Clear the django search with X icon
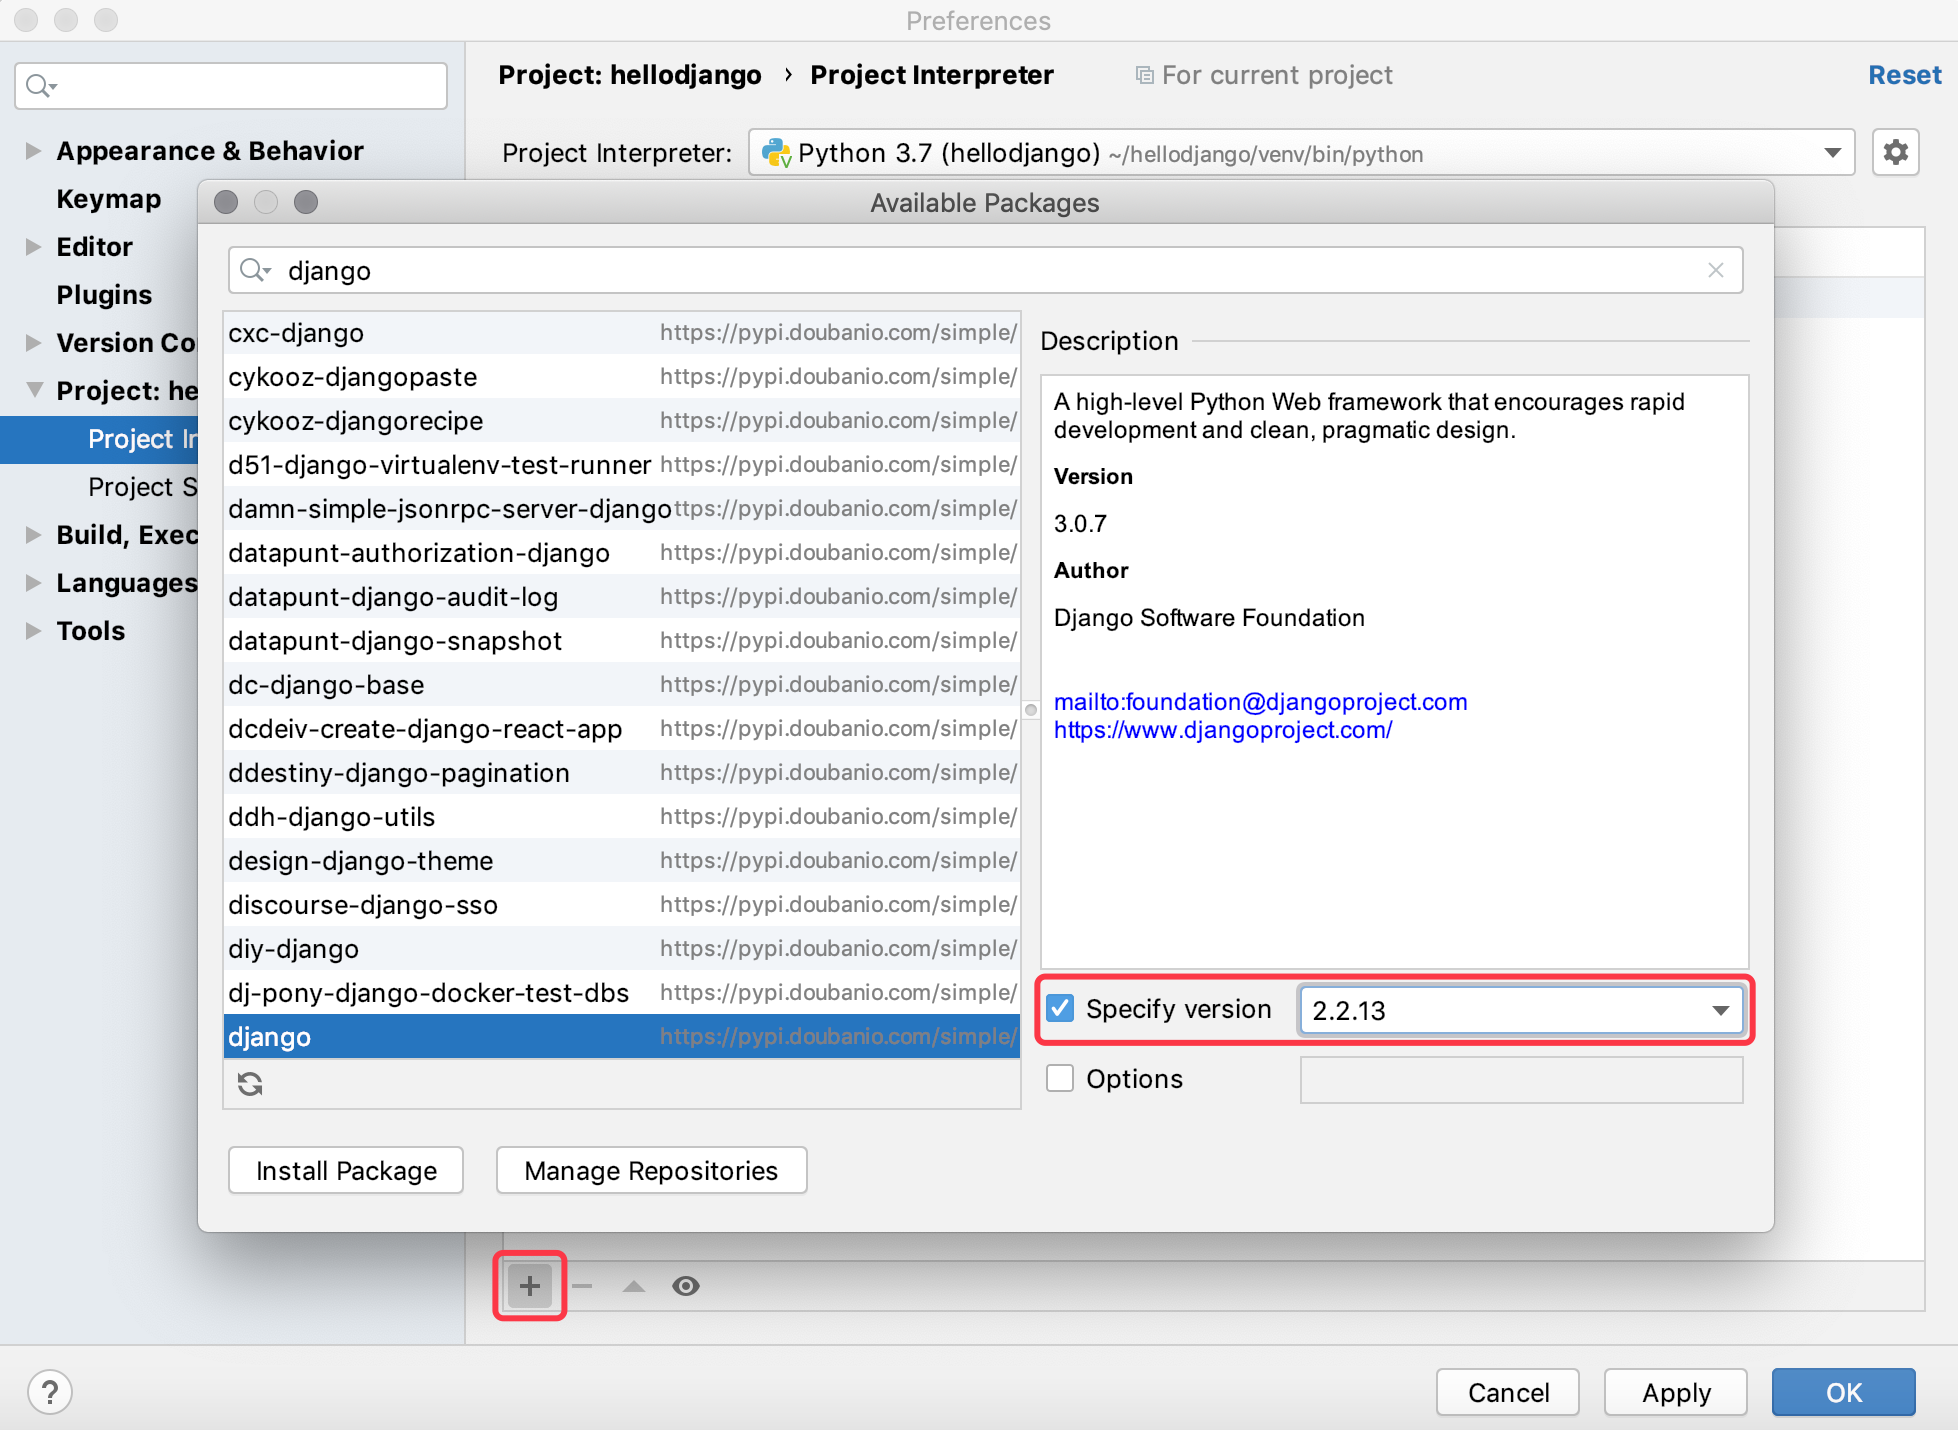 click(x=1716, y=270)
